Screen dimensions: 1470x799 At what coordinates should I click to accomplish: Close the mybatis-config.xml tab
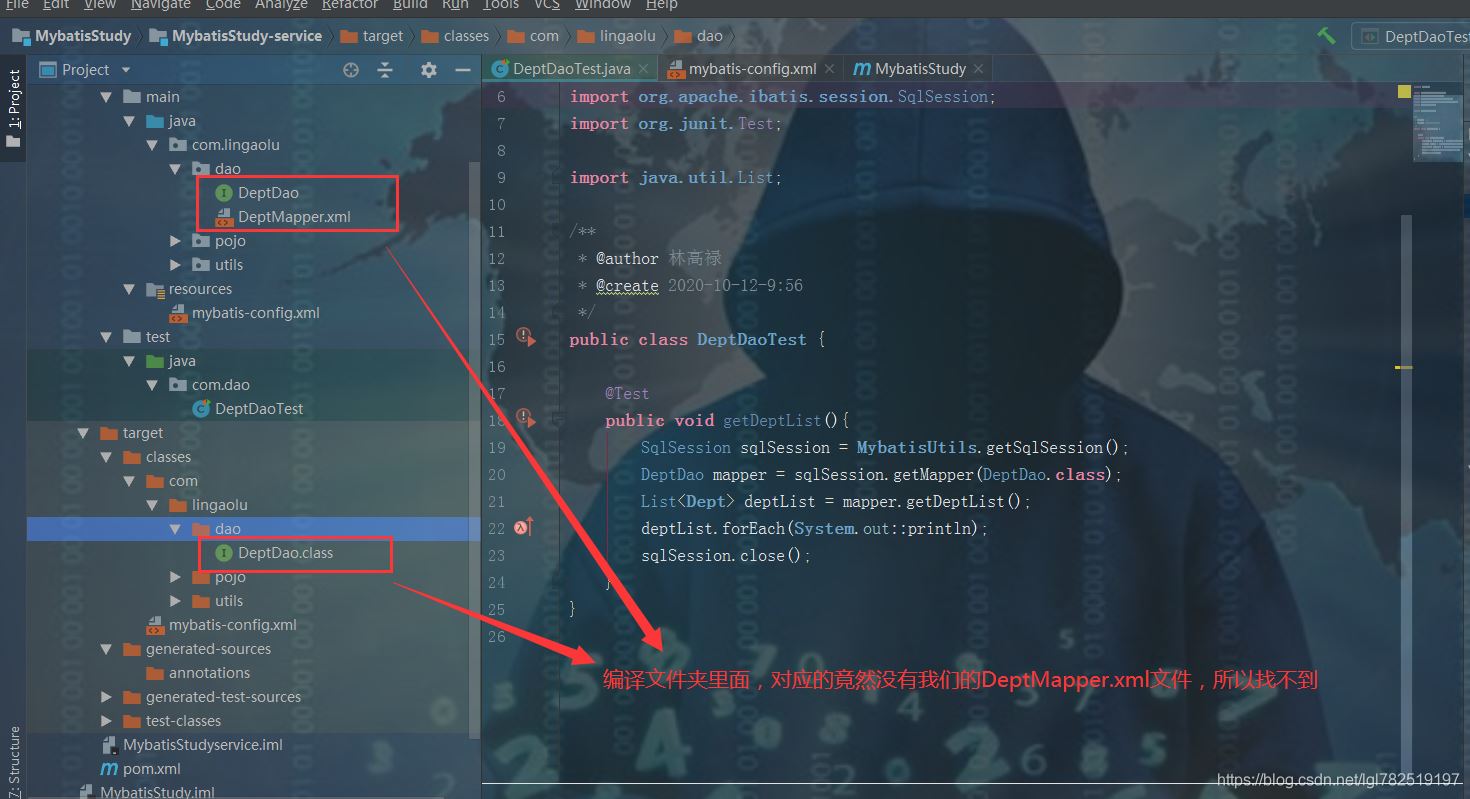pos(830,69)
